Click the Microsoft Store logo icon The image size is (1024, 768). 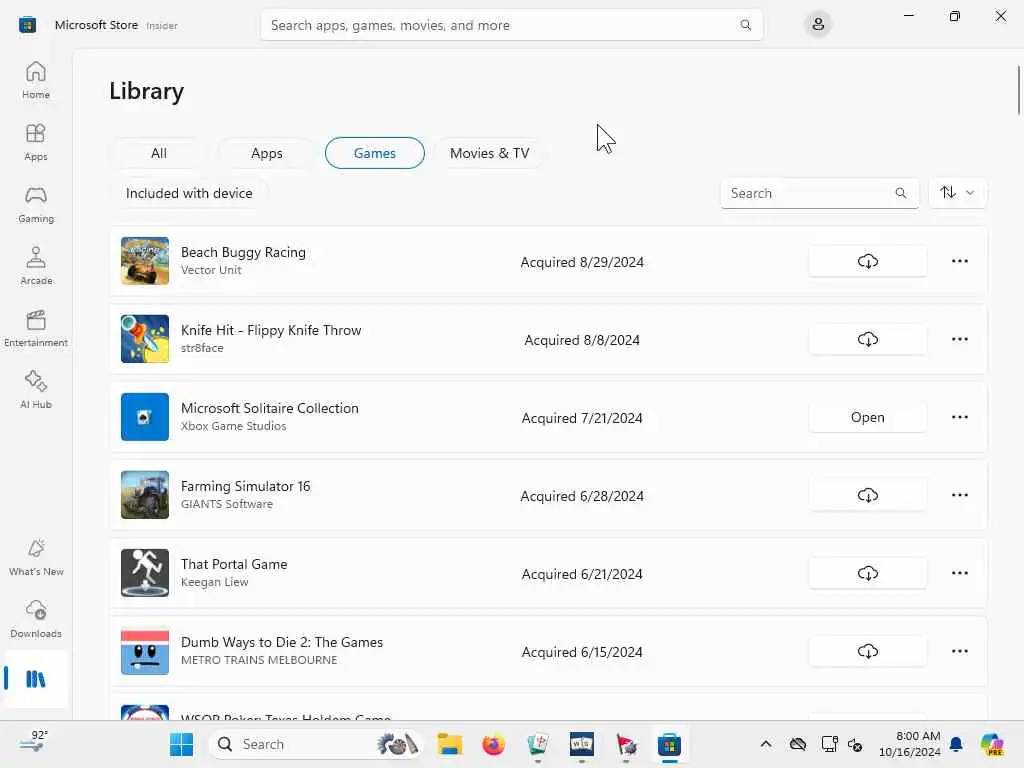pyautogui.click(x=27, y=25)
